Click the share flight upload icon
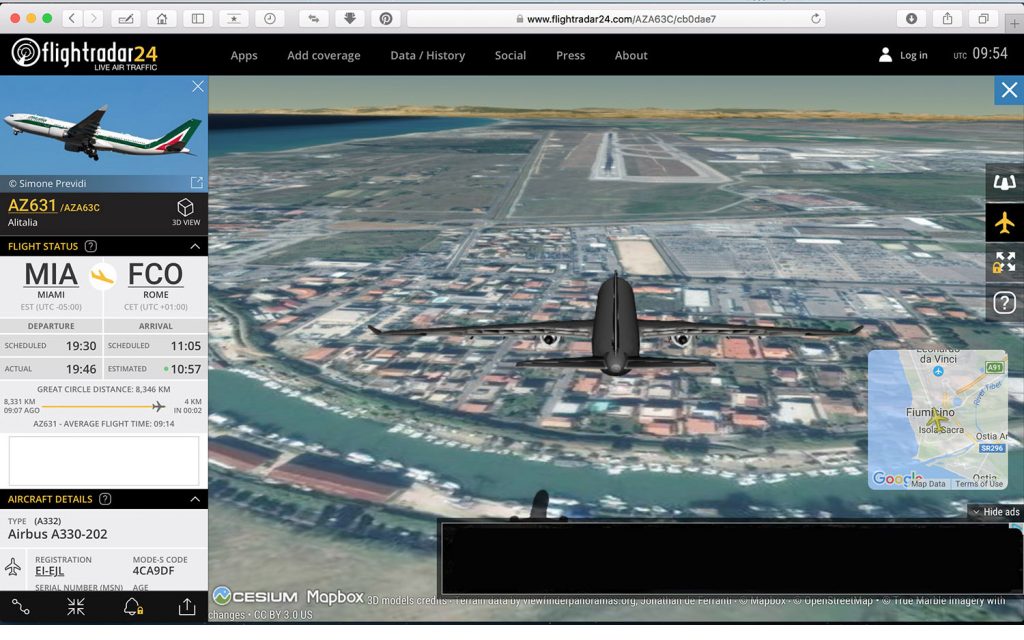Screen dimensions: 1024x640 coord(187,607)
